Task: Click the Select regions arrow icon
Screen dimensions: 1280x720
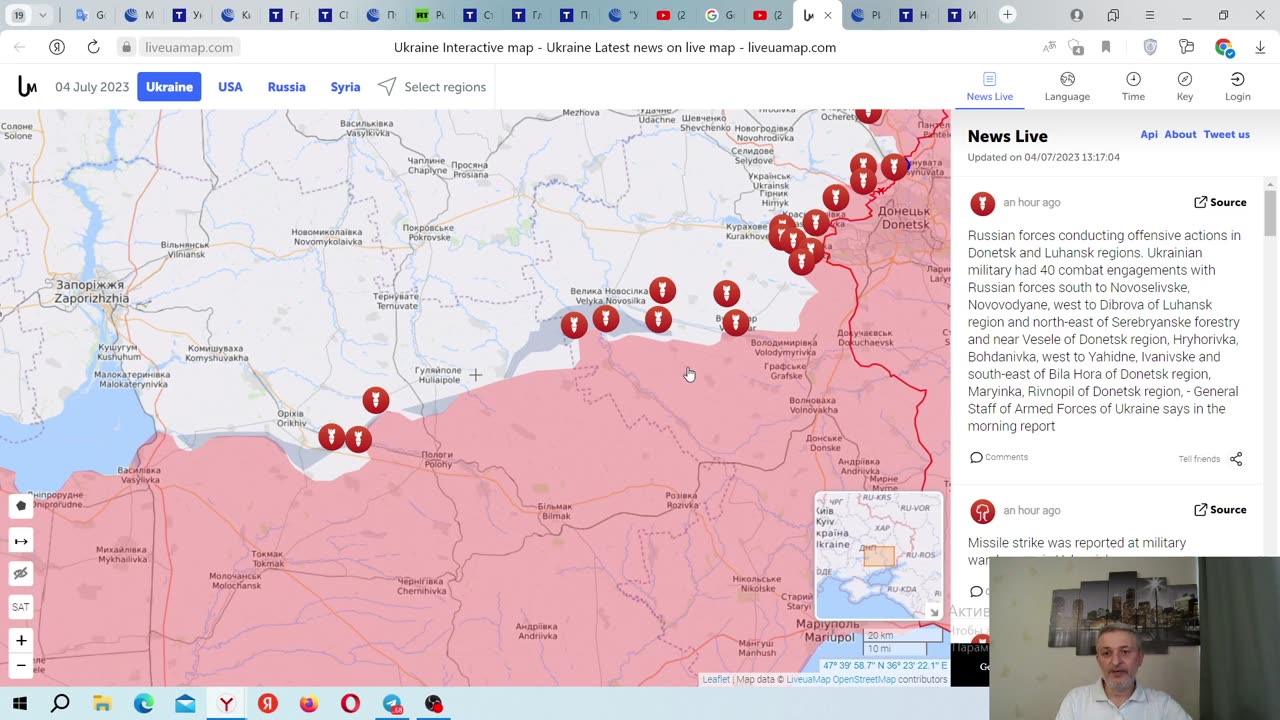Action: pos(387,87)
